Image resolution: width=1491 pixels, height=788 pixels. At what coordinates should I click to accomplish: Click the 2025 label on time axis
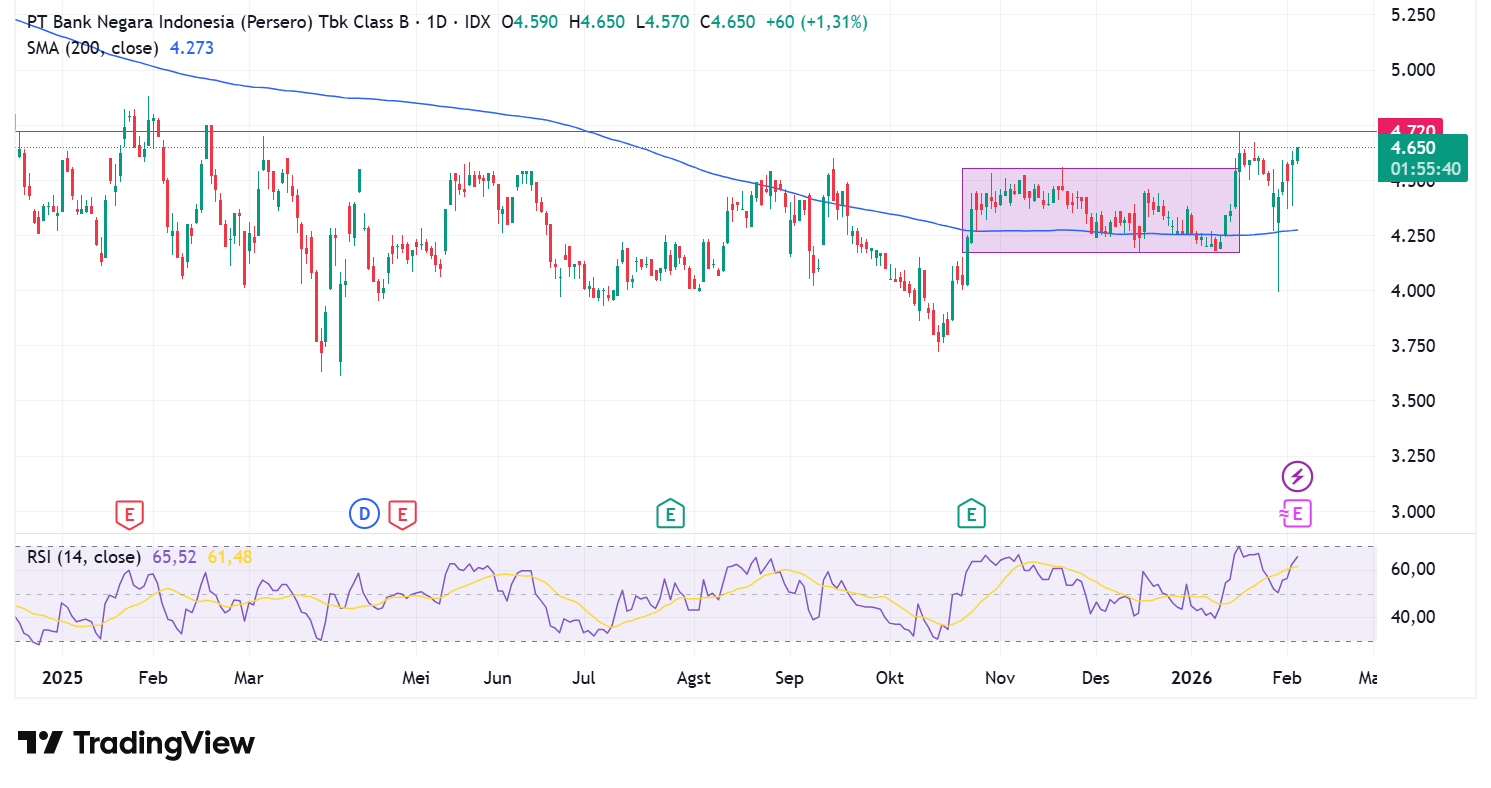point(63,678)
